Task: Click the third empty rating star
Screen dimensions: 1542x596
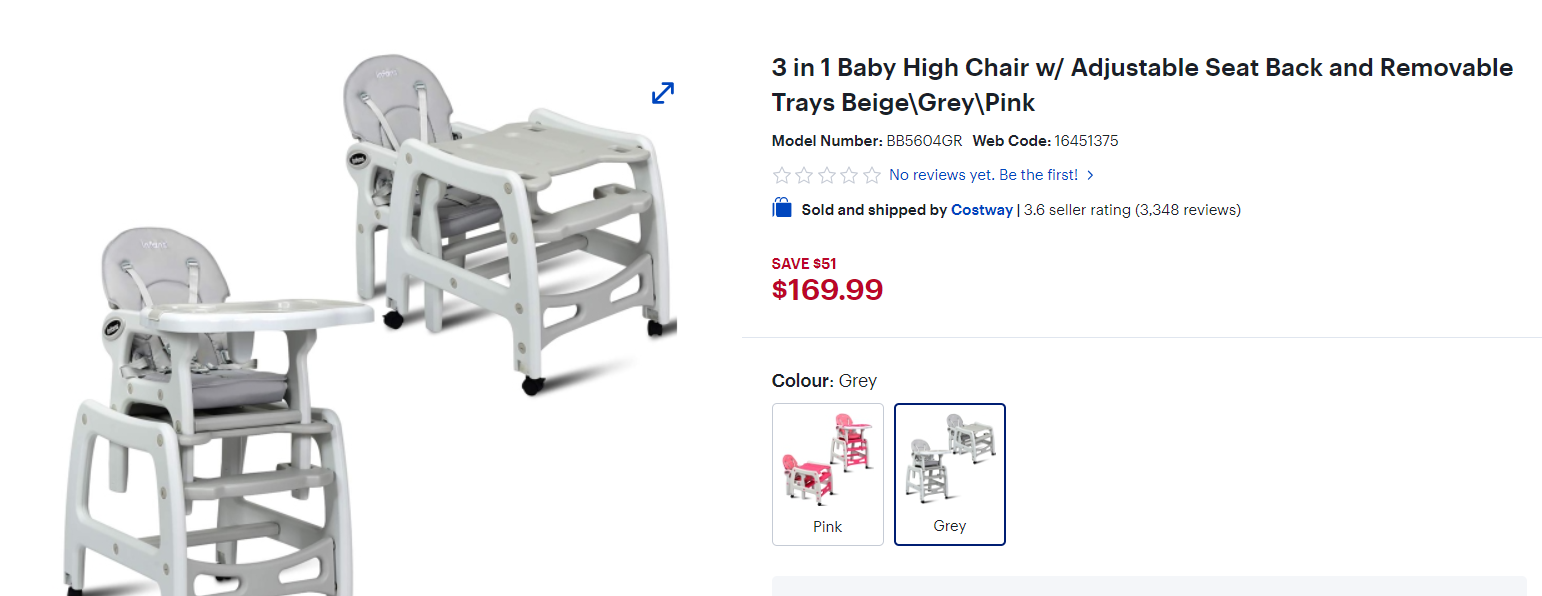Action: [827, 175]
